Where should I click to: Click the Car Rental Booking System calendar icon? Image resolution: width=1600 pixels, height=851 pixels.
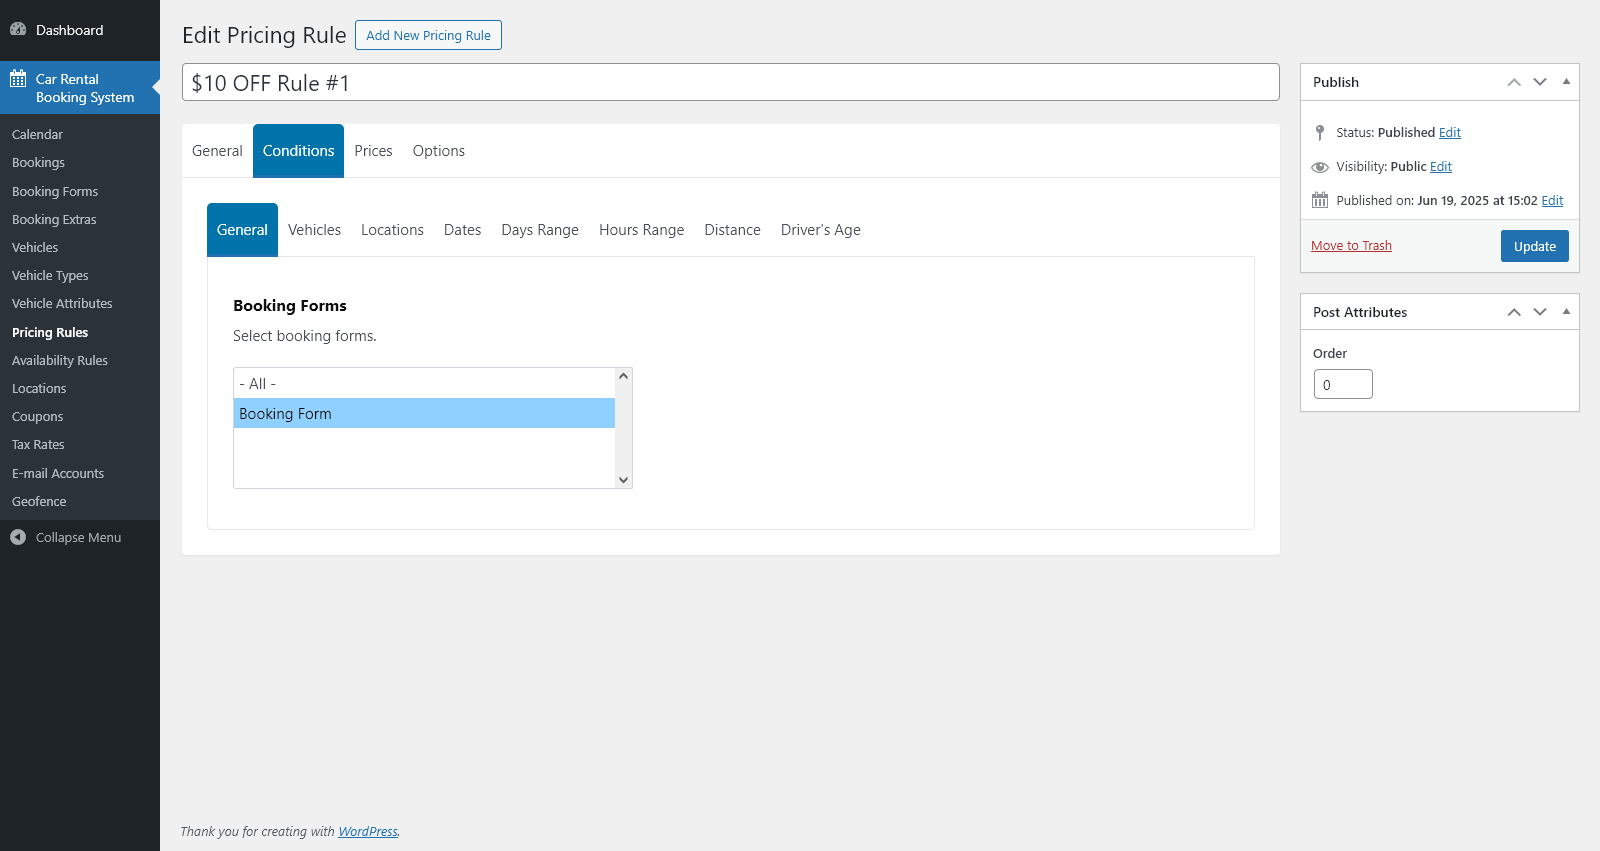[x=18, y=79]
